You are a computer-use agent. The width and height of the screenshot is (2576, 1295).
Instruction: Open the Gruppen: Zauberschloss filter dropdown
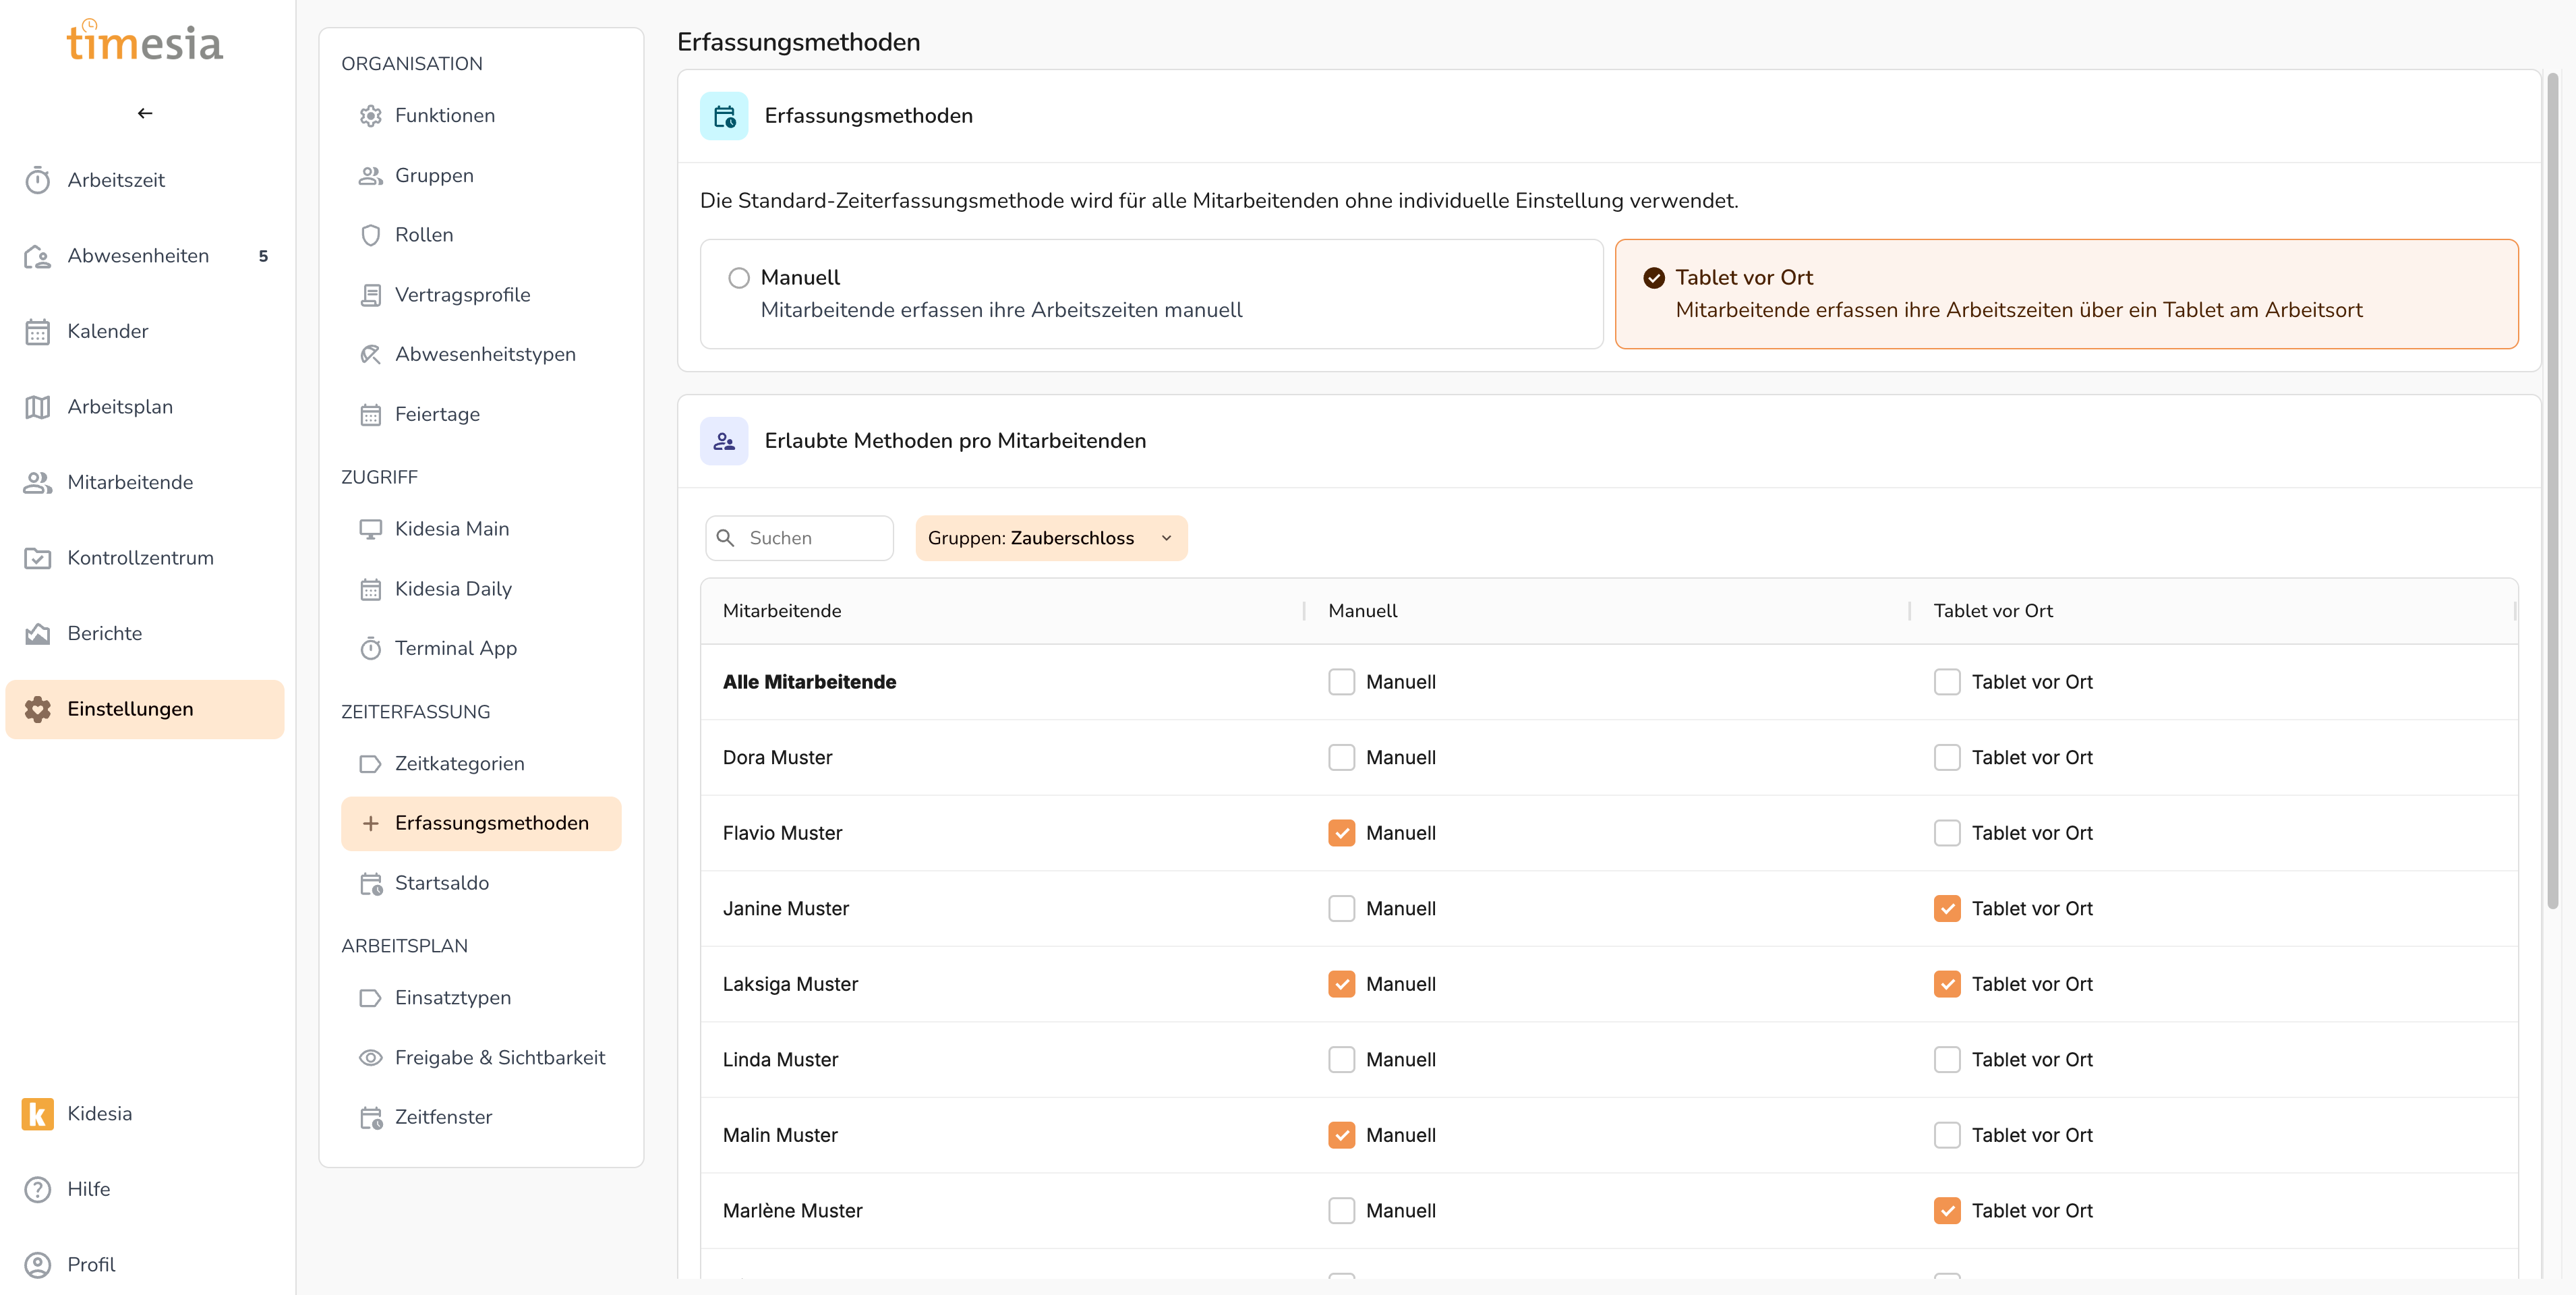pyautogui.click(x=1040, y=538)
